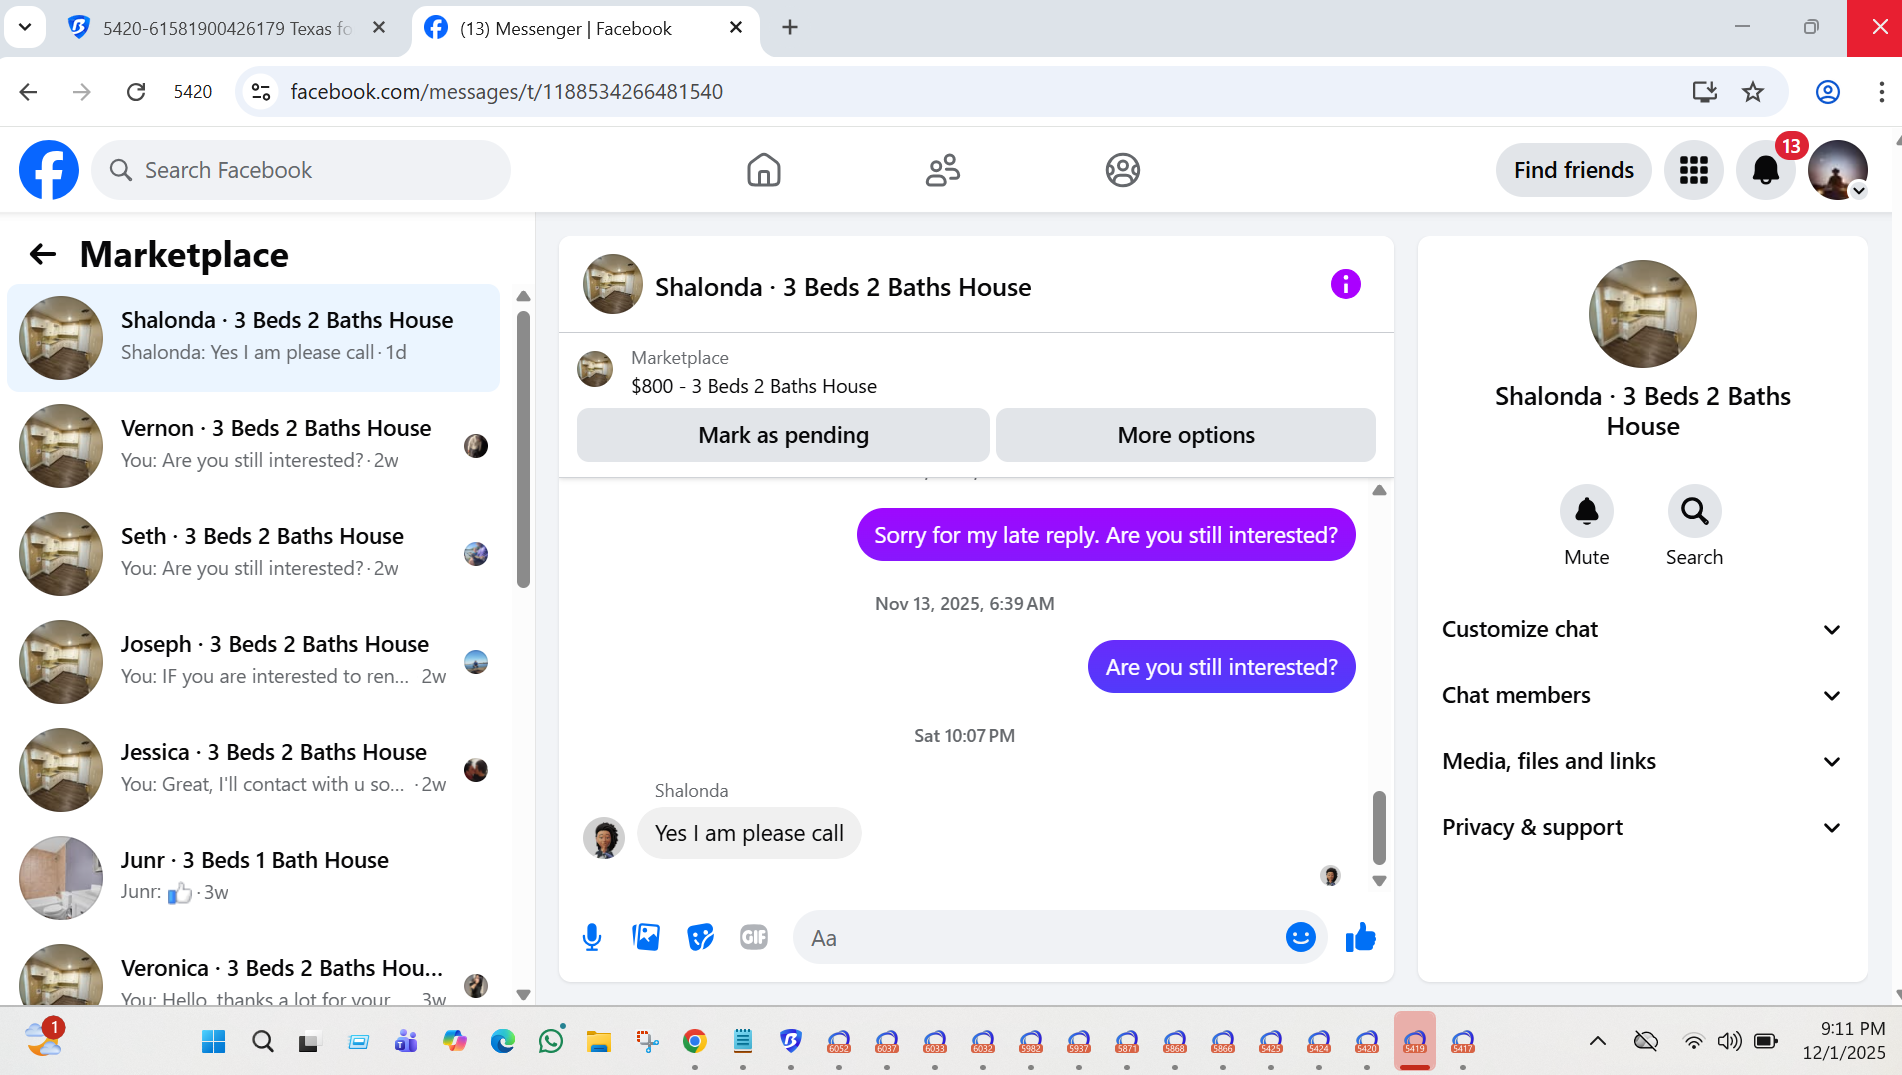Click Mark as pending button
The image size is (1902, 1075).
783,435
